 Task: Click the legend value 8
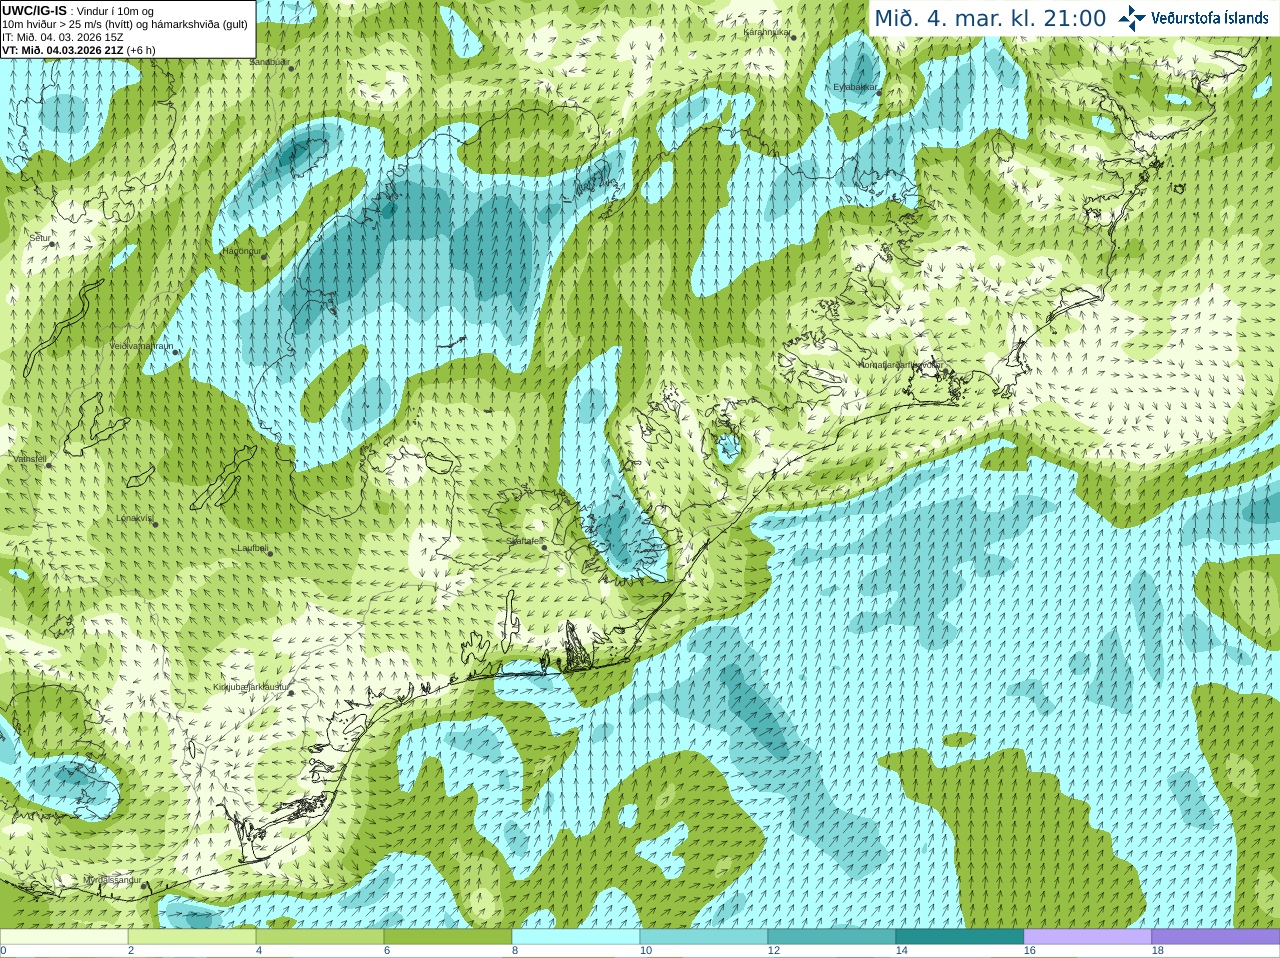(x=515, y=951)
